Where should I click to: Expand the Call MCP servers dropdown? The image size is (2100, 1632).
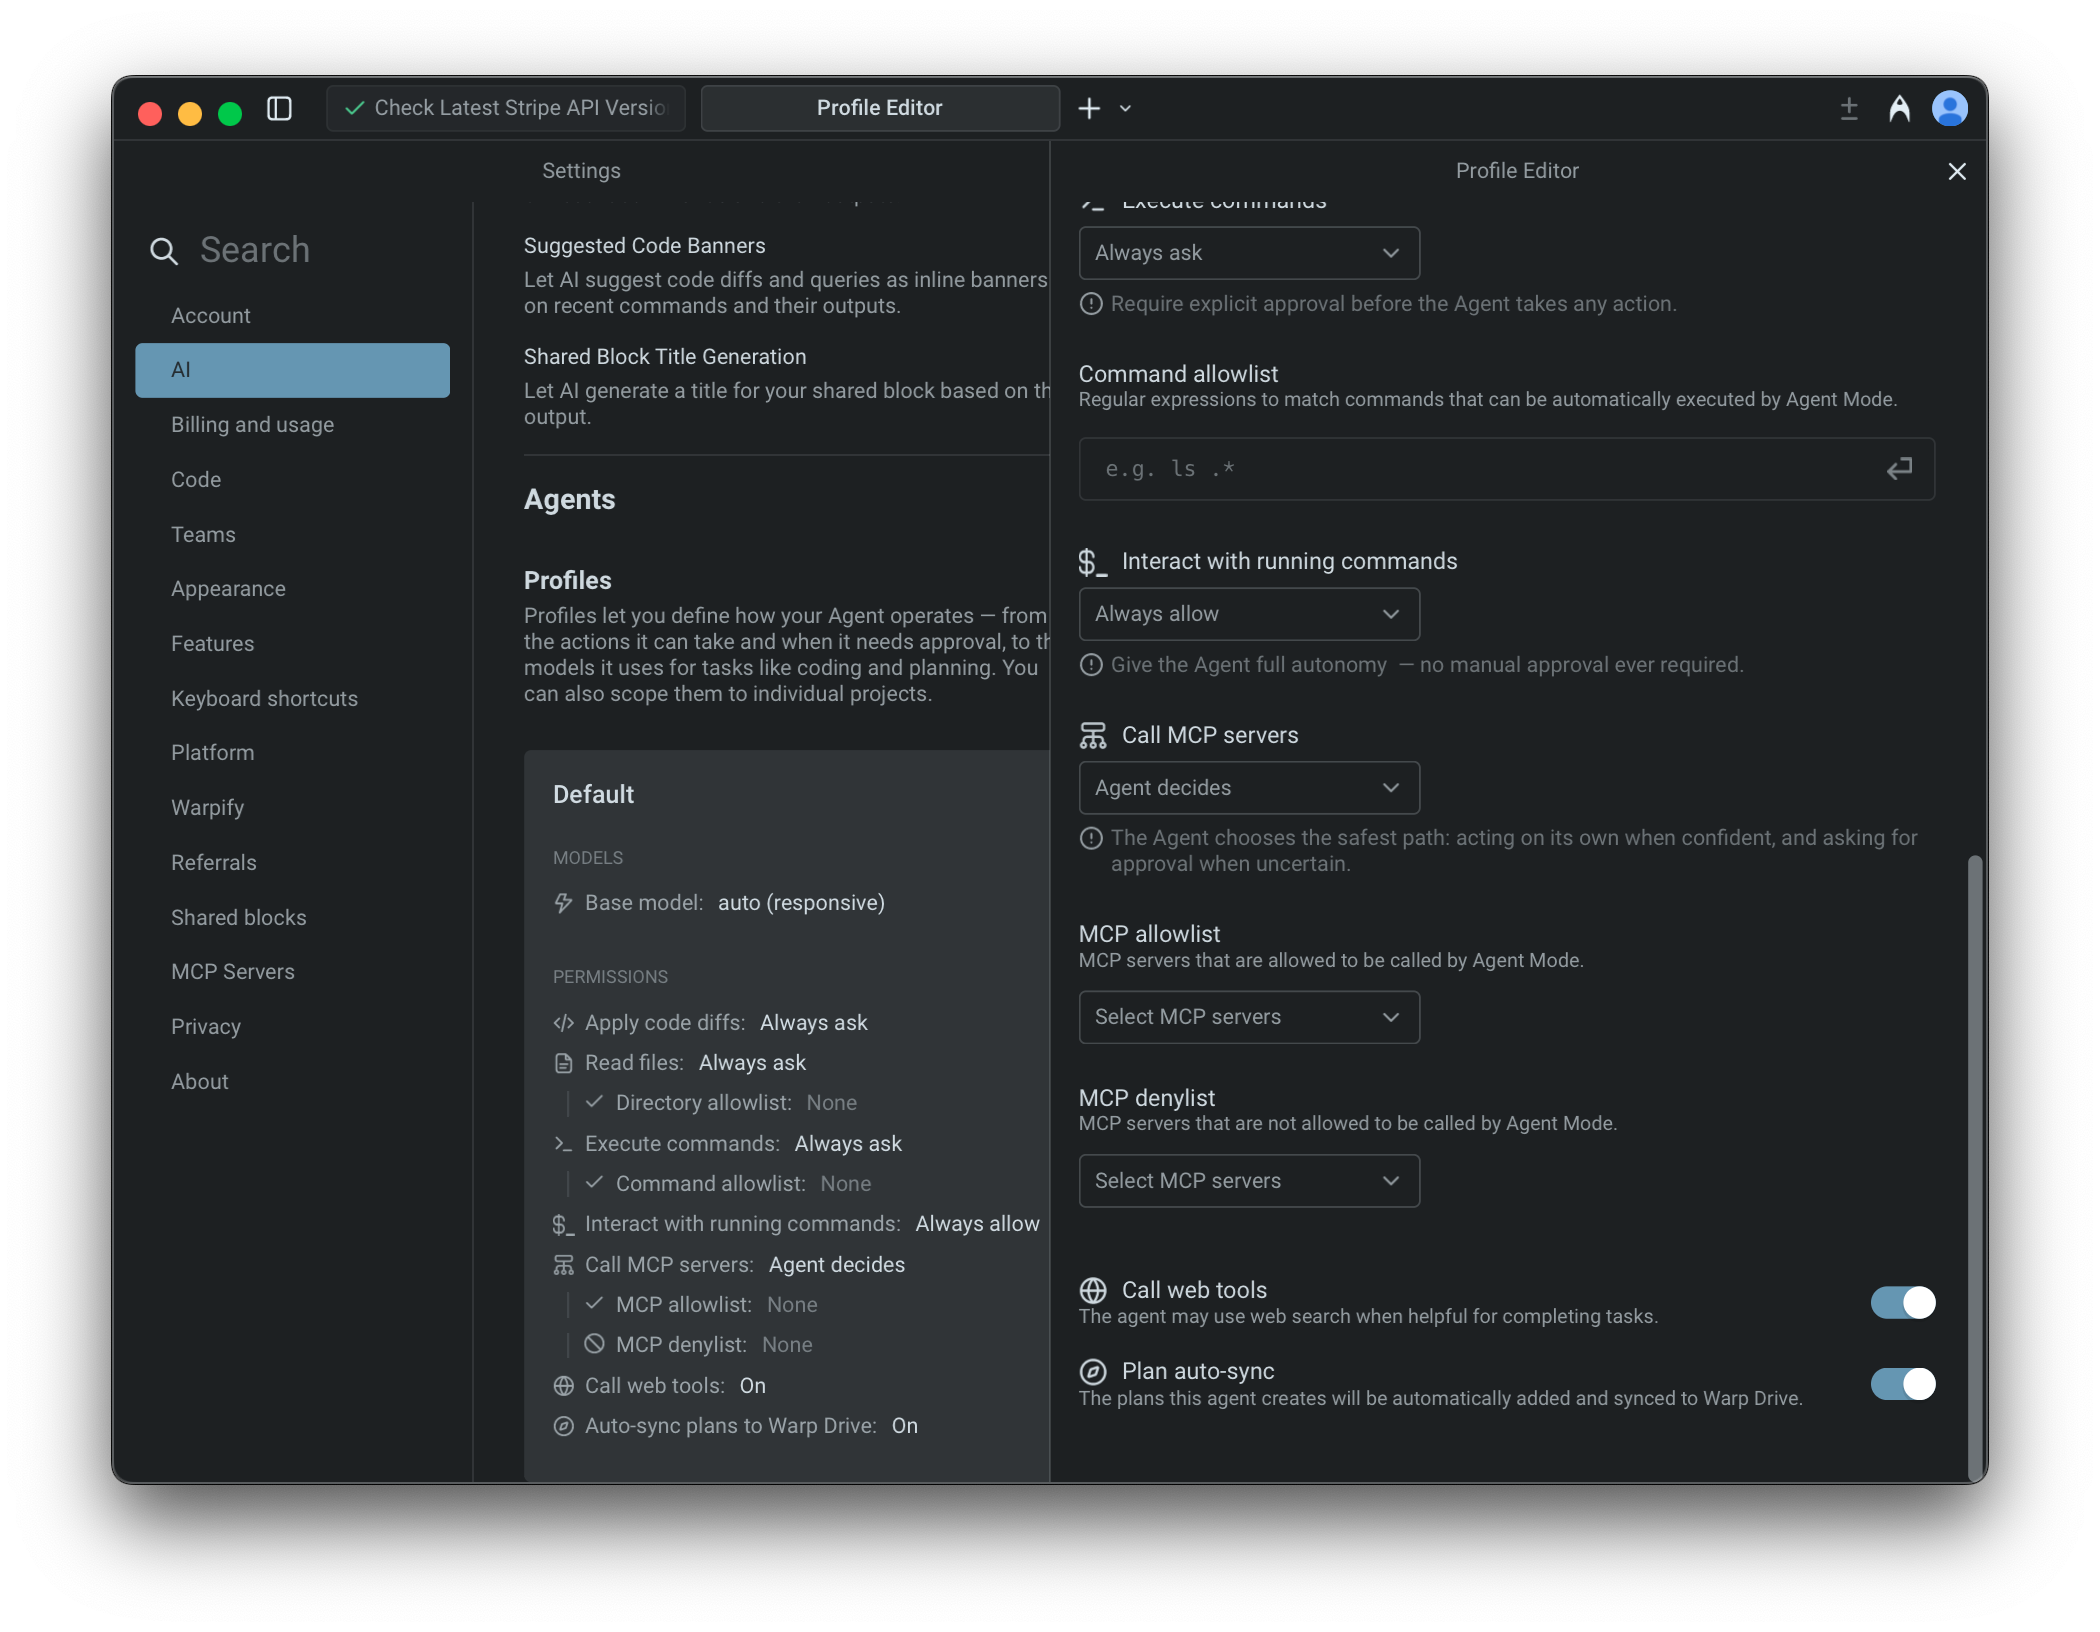click(1248, 788)
